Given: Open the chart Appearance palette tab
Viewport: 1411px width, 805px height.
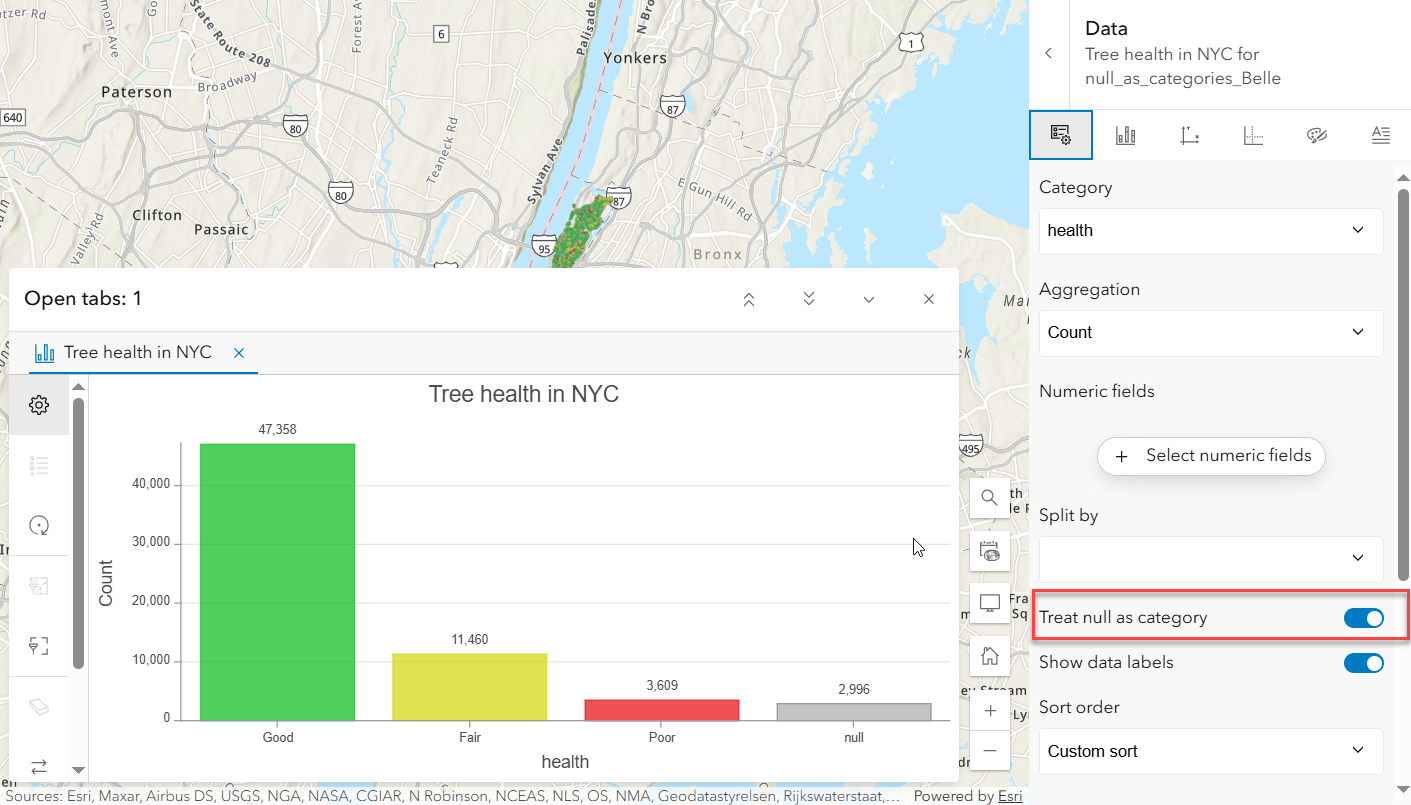Looking at the screenshot, I should point(1317,134).
